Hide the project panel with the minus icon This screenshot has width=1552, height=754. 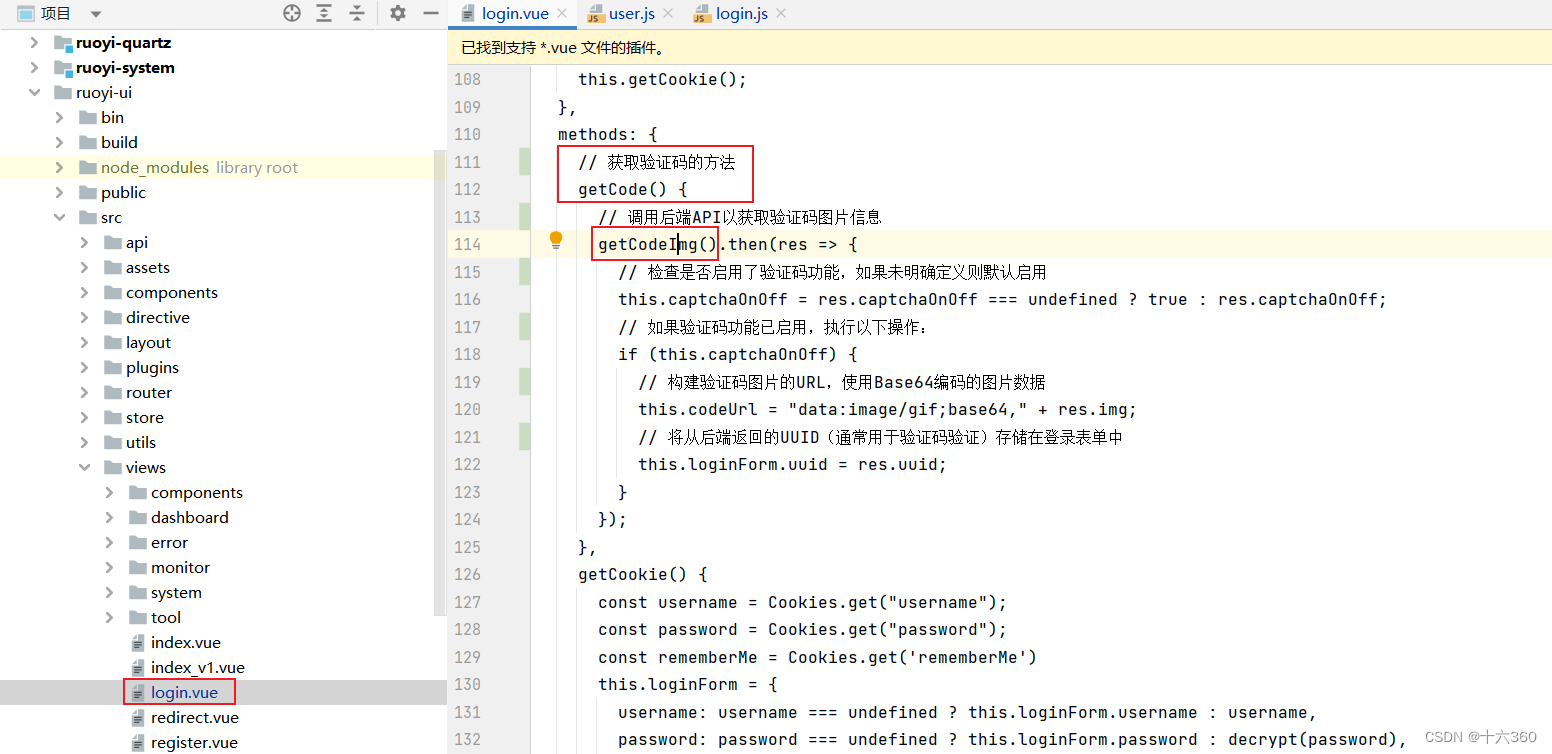[430, 13]
